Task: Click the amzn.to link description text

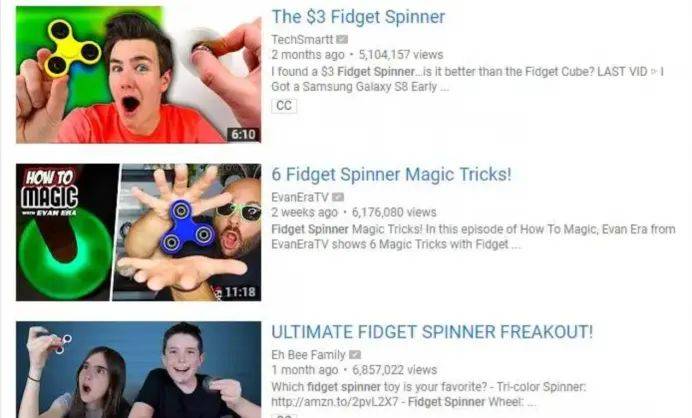Action: pyautogui.click(x=429, y=394)
